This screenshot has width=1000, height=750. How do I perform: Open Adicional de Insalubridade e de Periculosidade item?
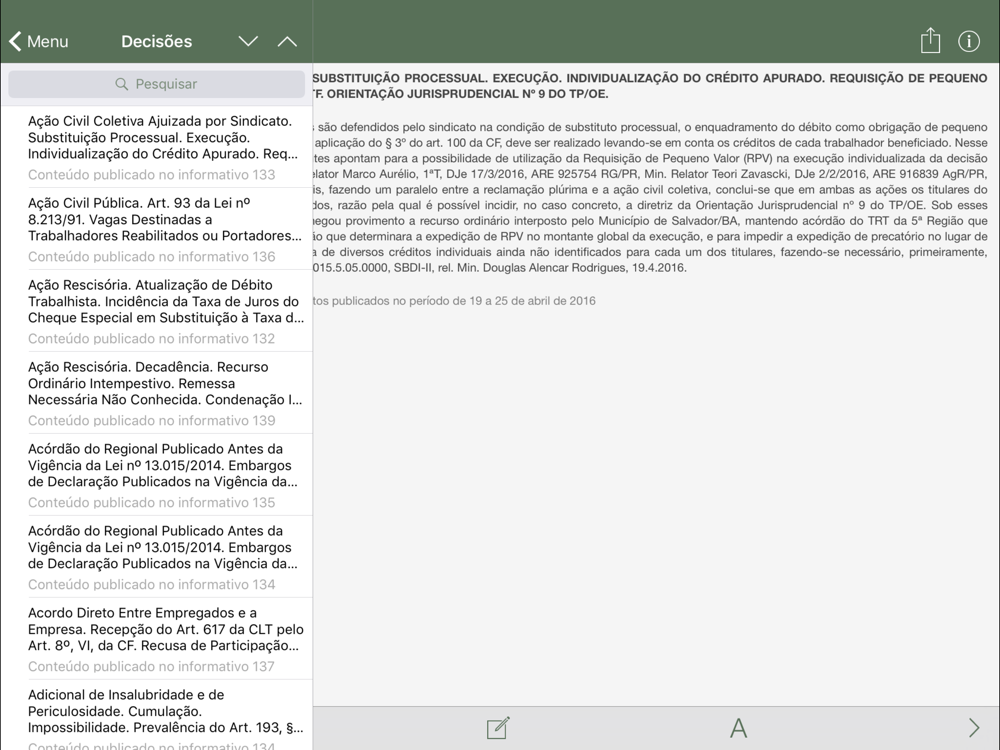click(x=156, y=715)
